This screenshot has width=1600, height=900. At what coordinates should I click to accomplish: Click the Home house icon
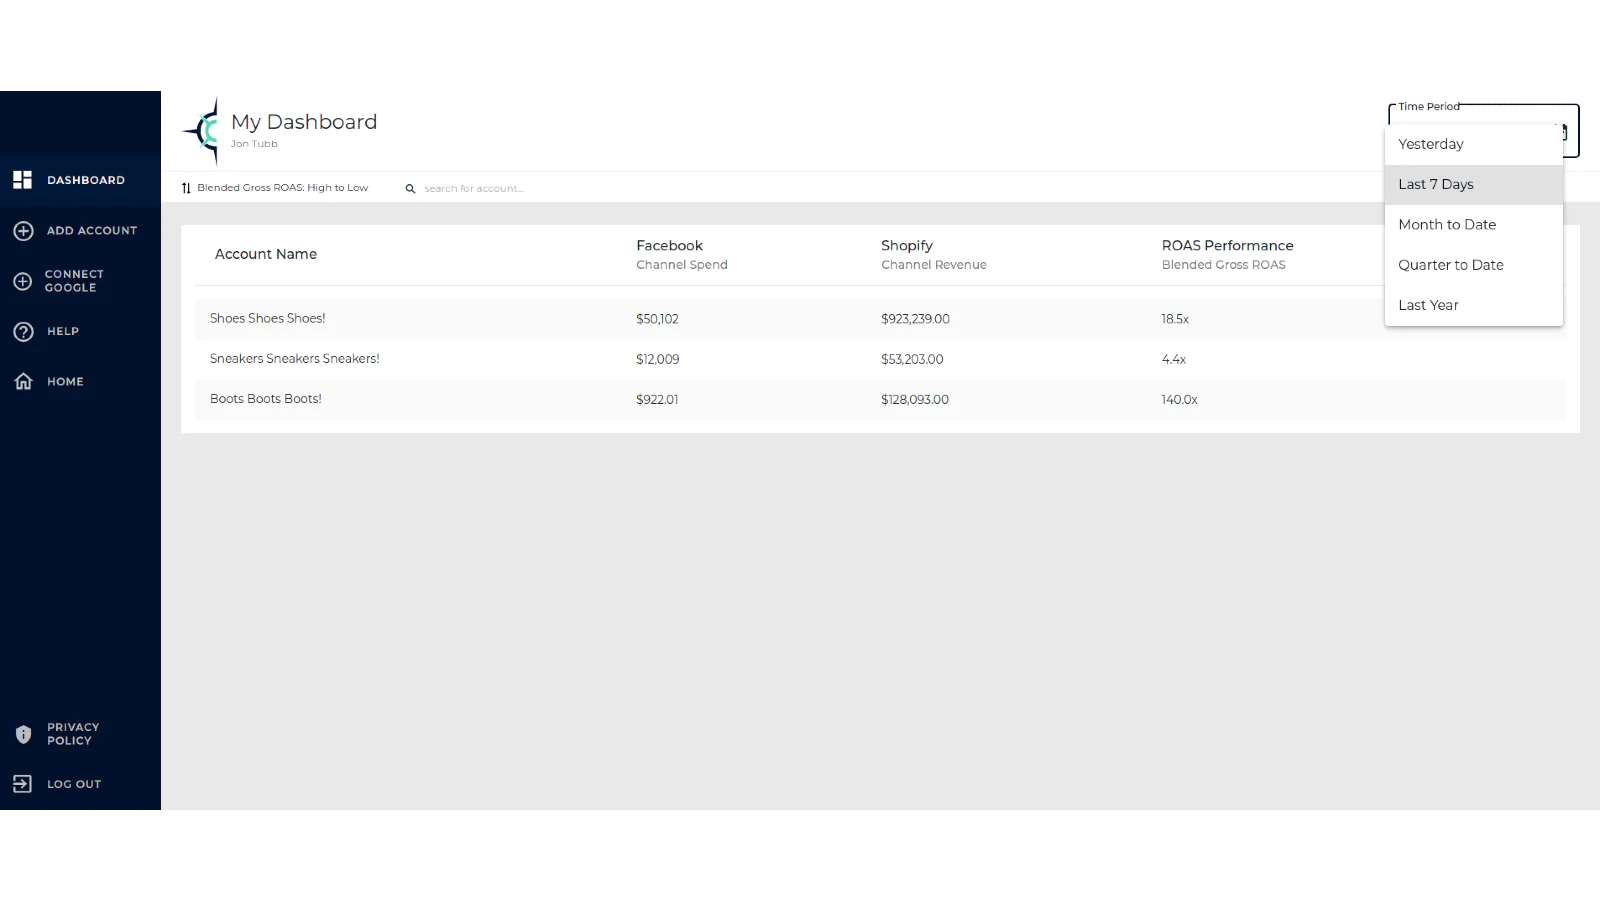[23, 382]
